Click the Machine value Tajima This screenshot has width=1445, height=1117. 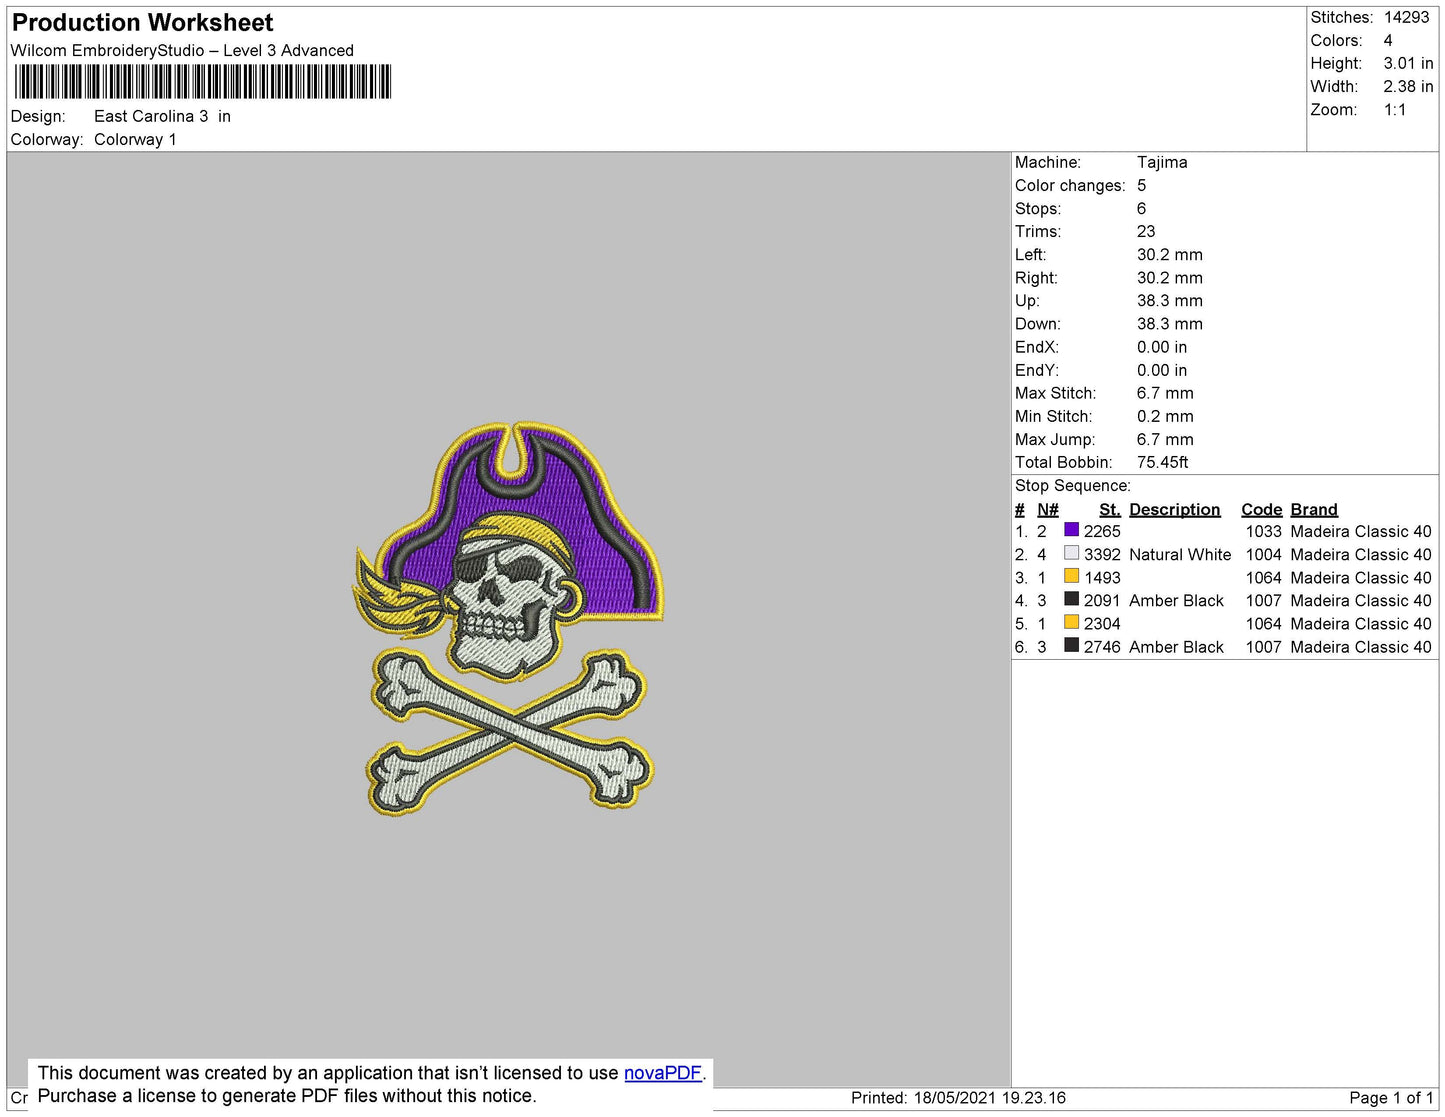pos(1162,162)
